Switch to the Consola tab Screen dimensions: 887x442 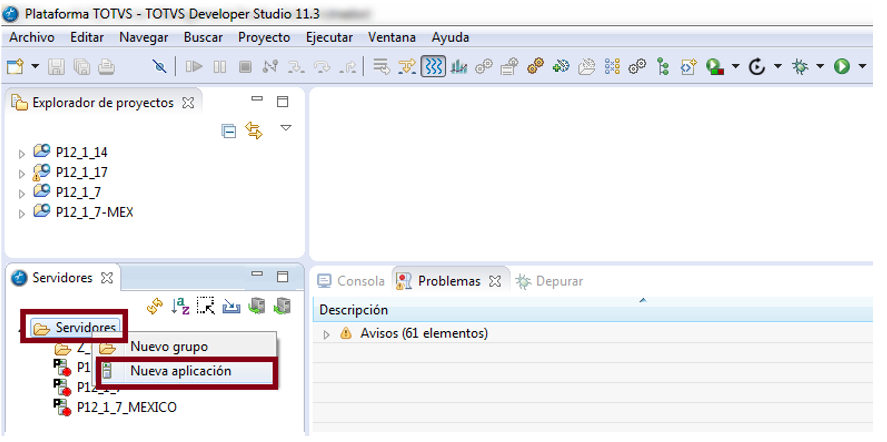pos(351,281)
